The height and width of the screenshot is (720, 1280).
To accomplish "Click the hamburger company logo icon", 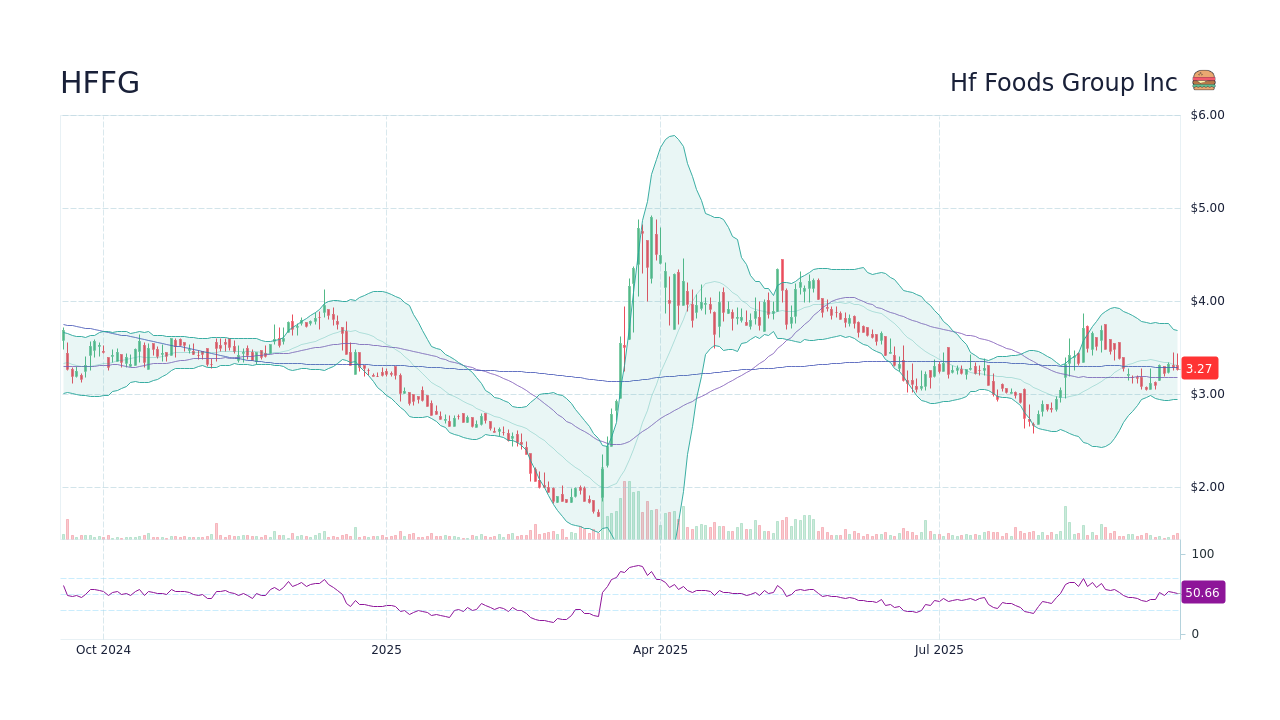I will (x=1203, y=80).
